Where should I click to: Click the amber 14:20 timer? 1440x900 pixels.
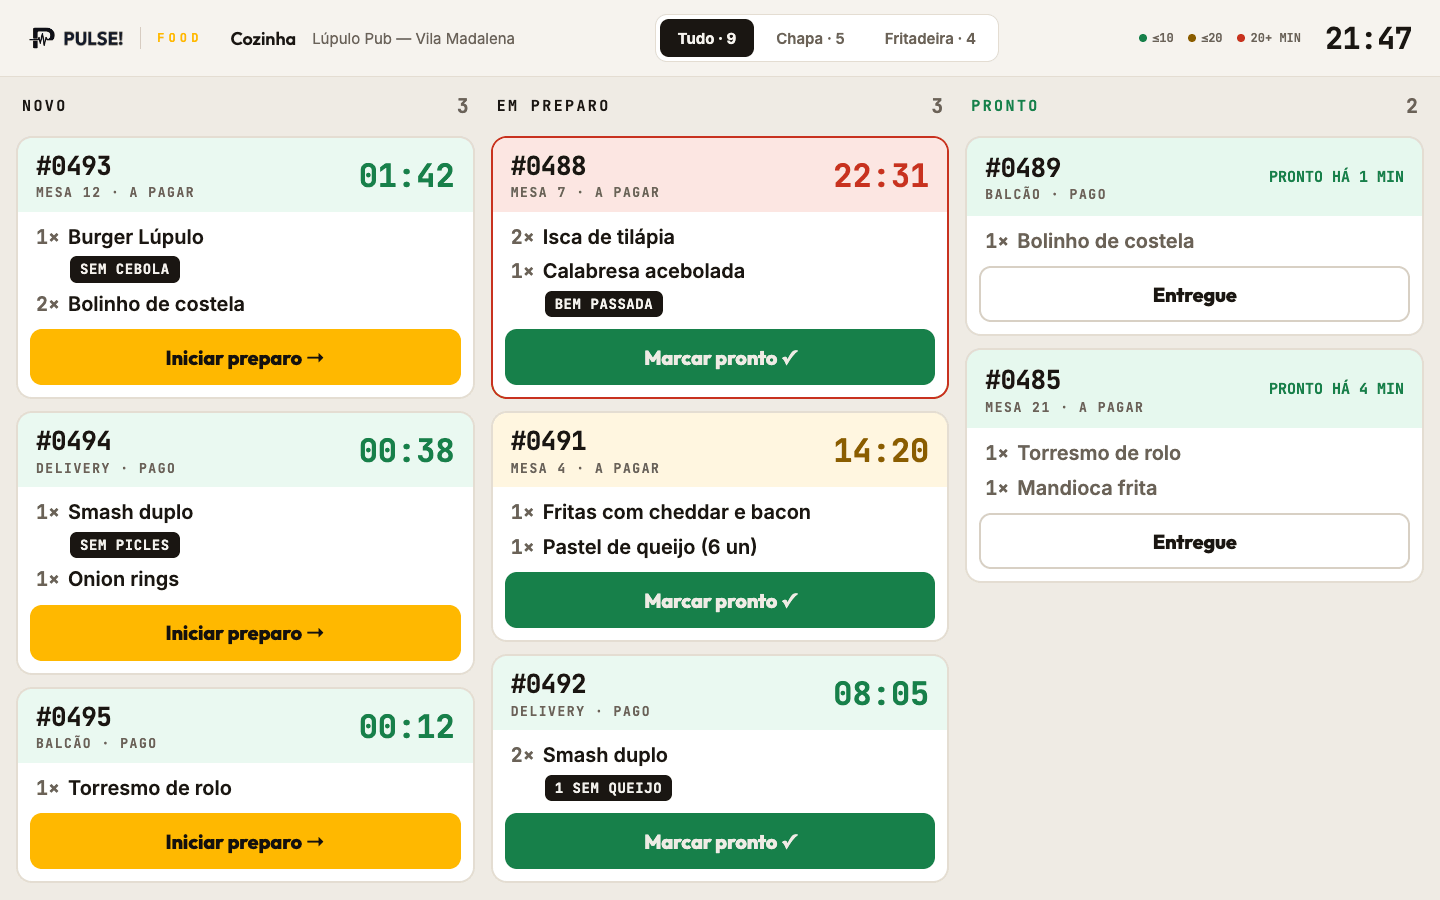[x=881, y=451]
